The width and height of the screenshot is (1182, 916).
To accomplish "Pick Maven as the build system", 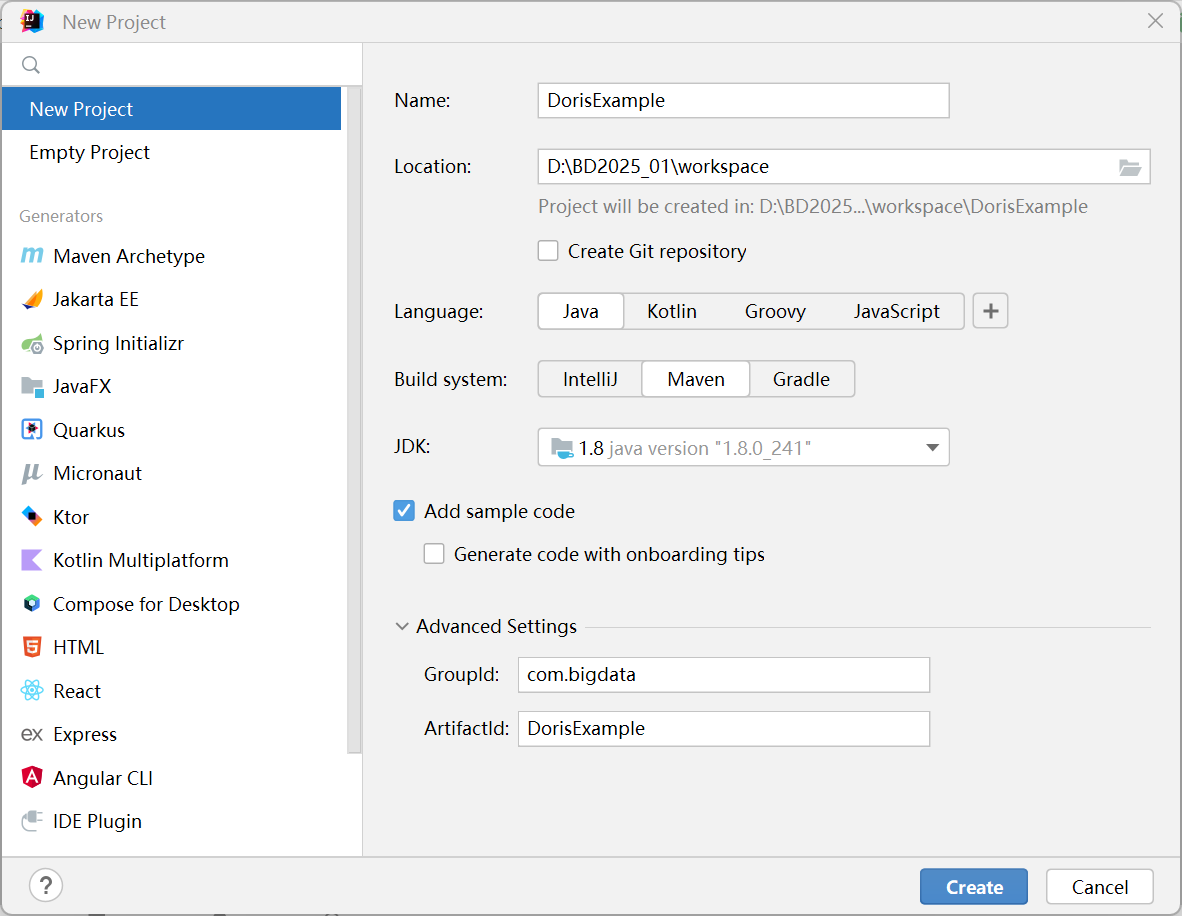I will [x=696, y=379].
